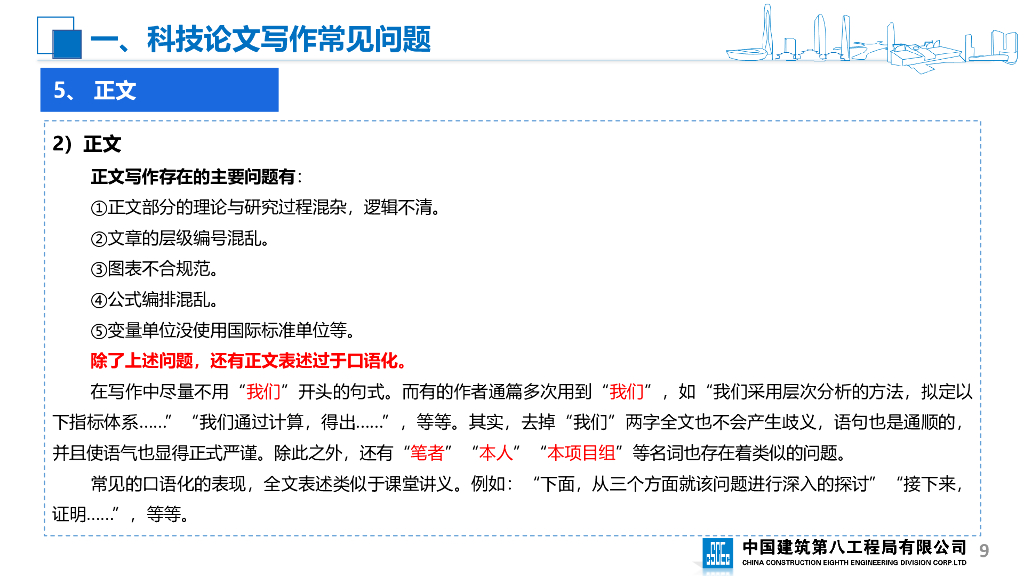
Task: Click the English company name text
Action: coord(854,563)
